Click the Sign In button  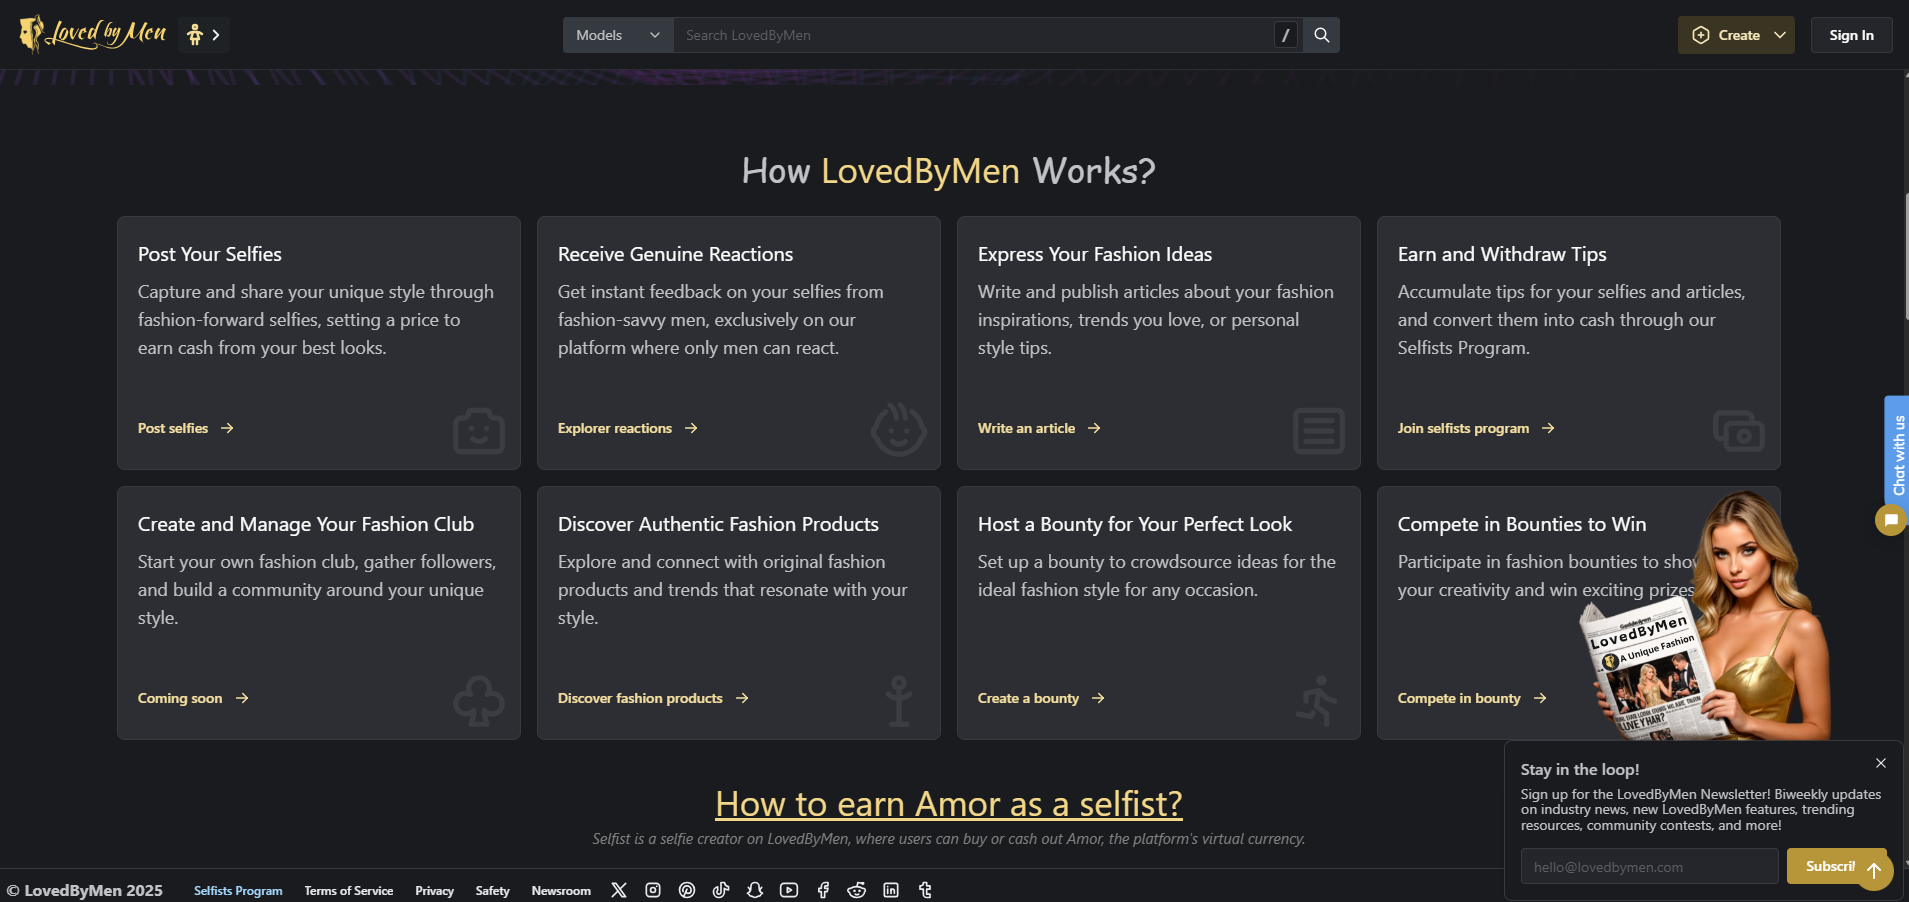1851,35
